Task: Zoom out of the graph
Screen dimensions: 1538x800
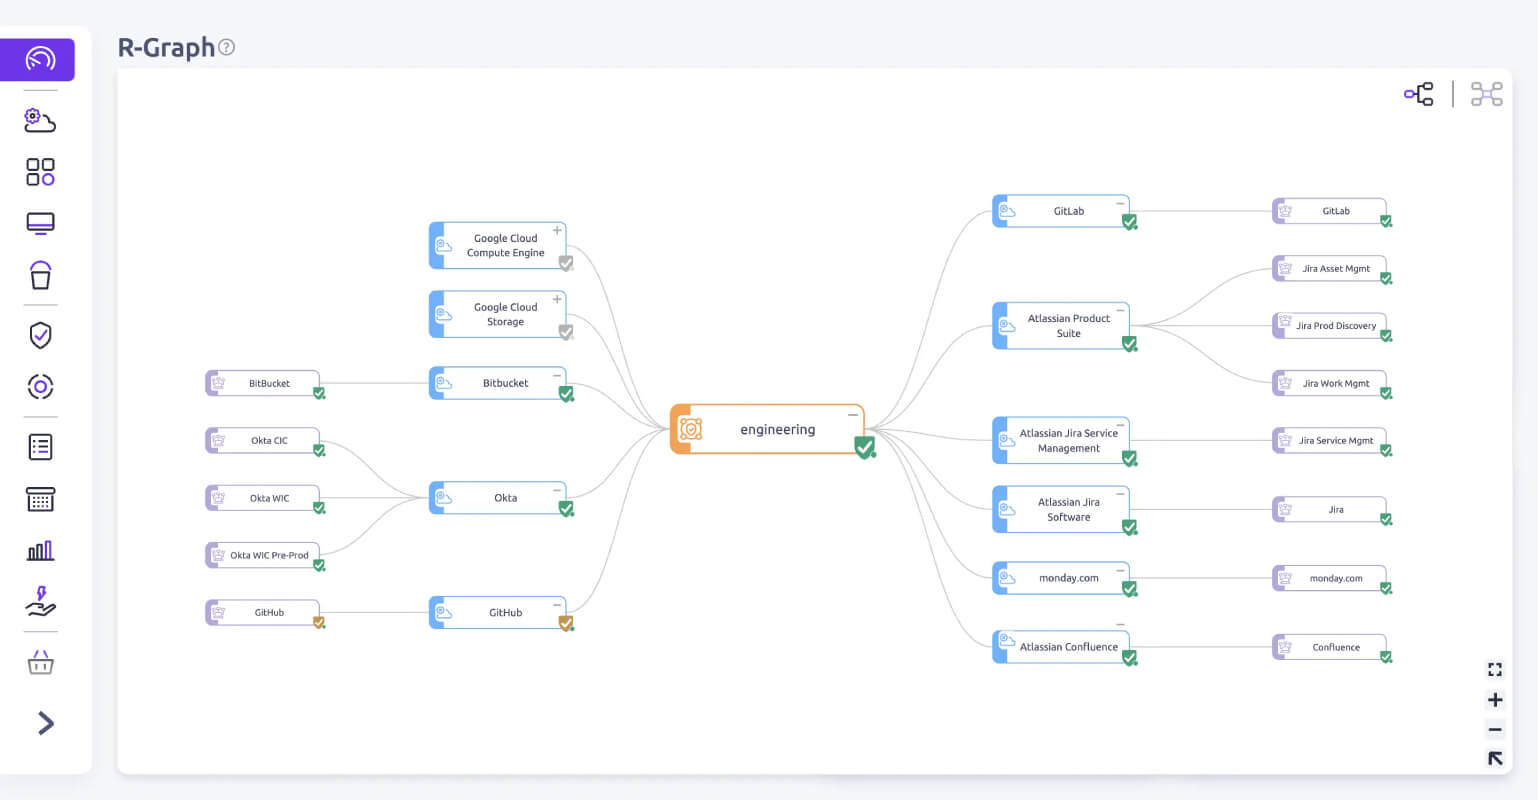Action: pos(1495,730)
